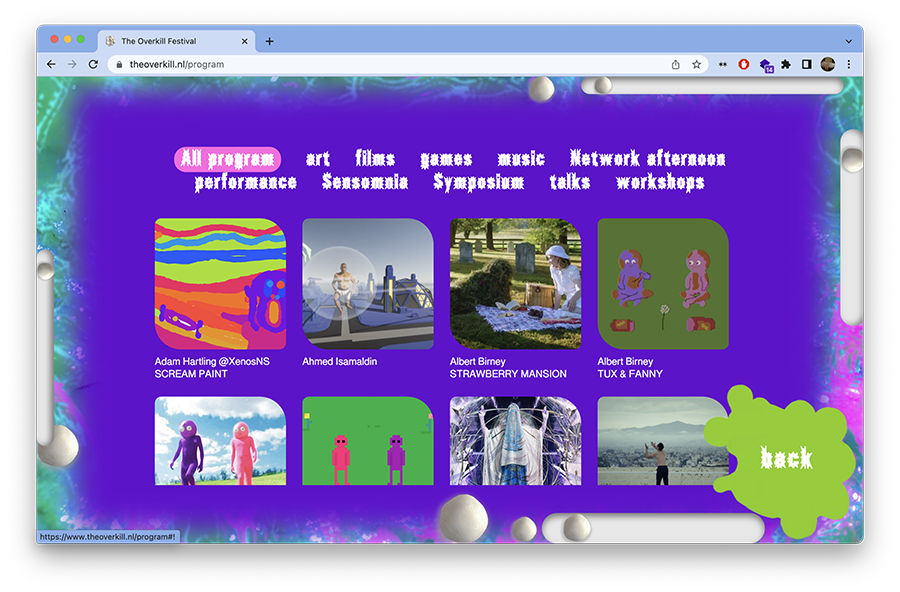Click the eyes extension icon in toolbar
Screen dimensions: 900x592
click(x=723, y=64)
